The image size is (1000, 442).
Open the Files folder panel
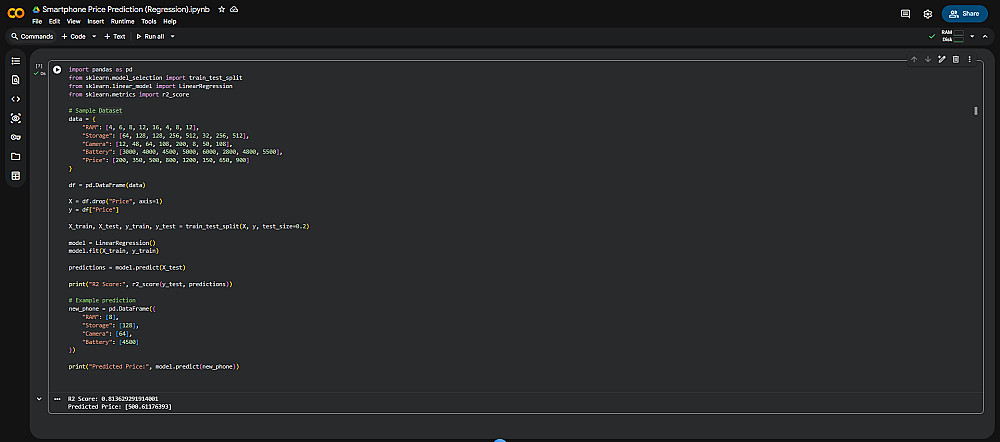point(15,156)
